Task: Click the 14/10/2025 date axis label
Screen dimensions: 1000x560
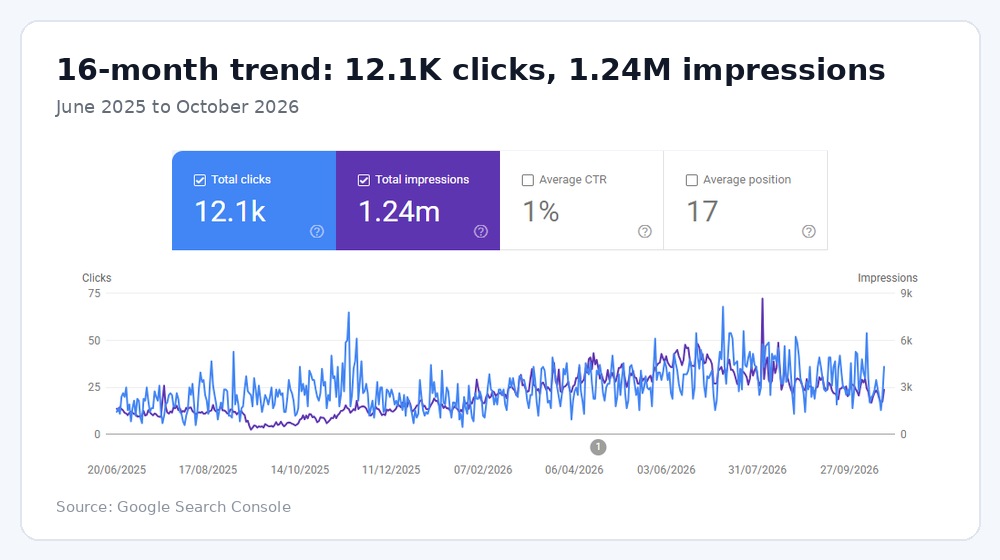Action: 300,470
